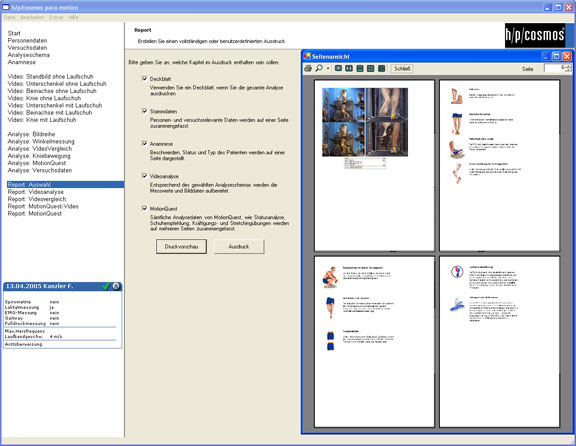
Task: Select Video: Beinachse ohne Laufschuh
Action: click(x=52, y=91)
